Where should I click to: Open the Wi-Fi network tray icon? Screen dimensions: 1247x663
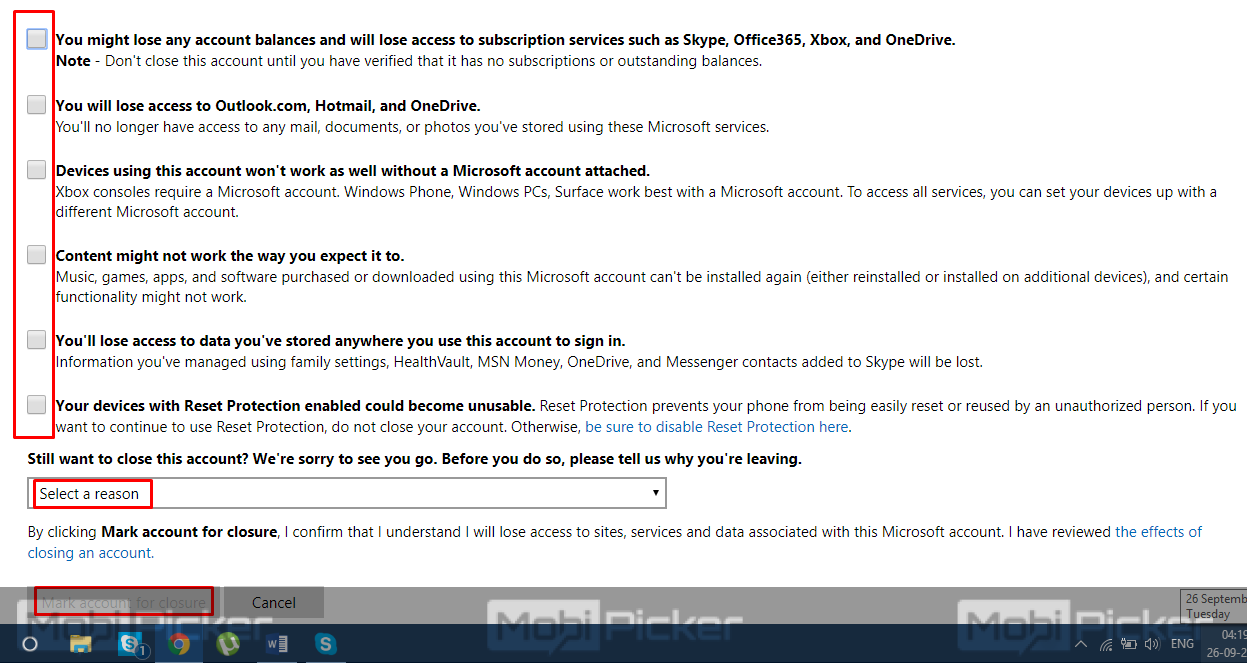coord(1106,644)
